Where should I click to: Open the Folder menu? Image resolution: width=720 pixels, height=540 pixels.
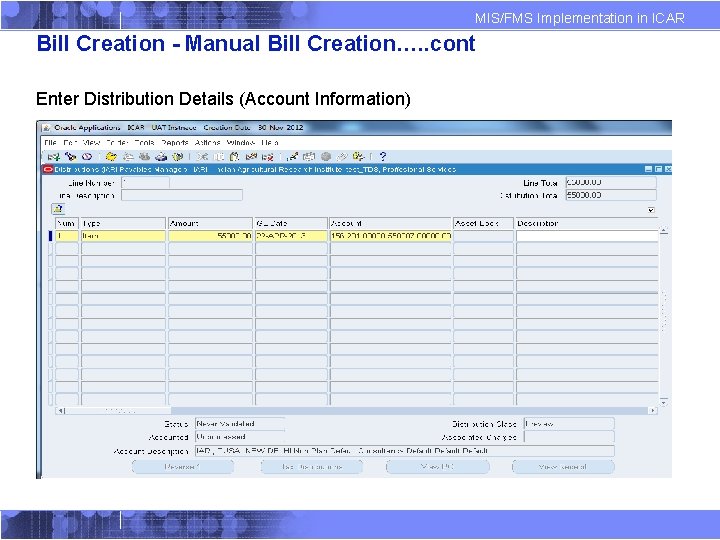pos(117,142)
